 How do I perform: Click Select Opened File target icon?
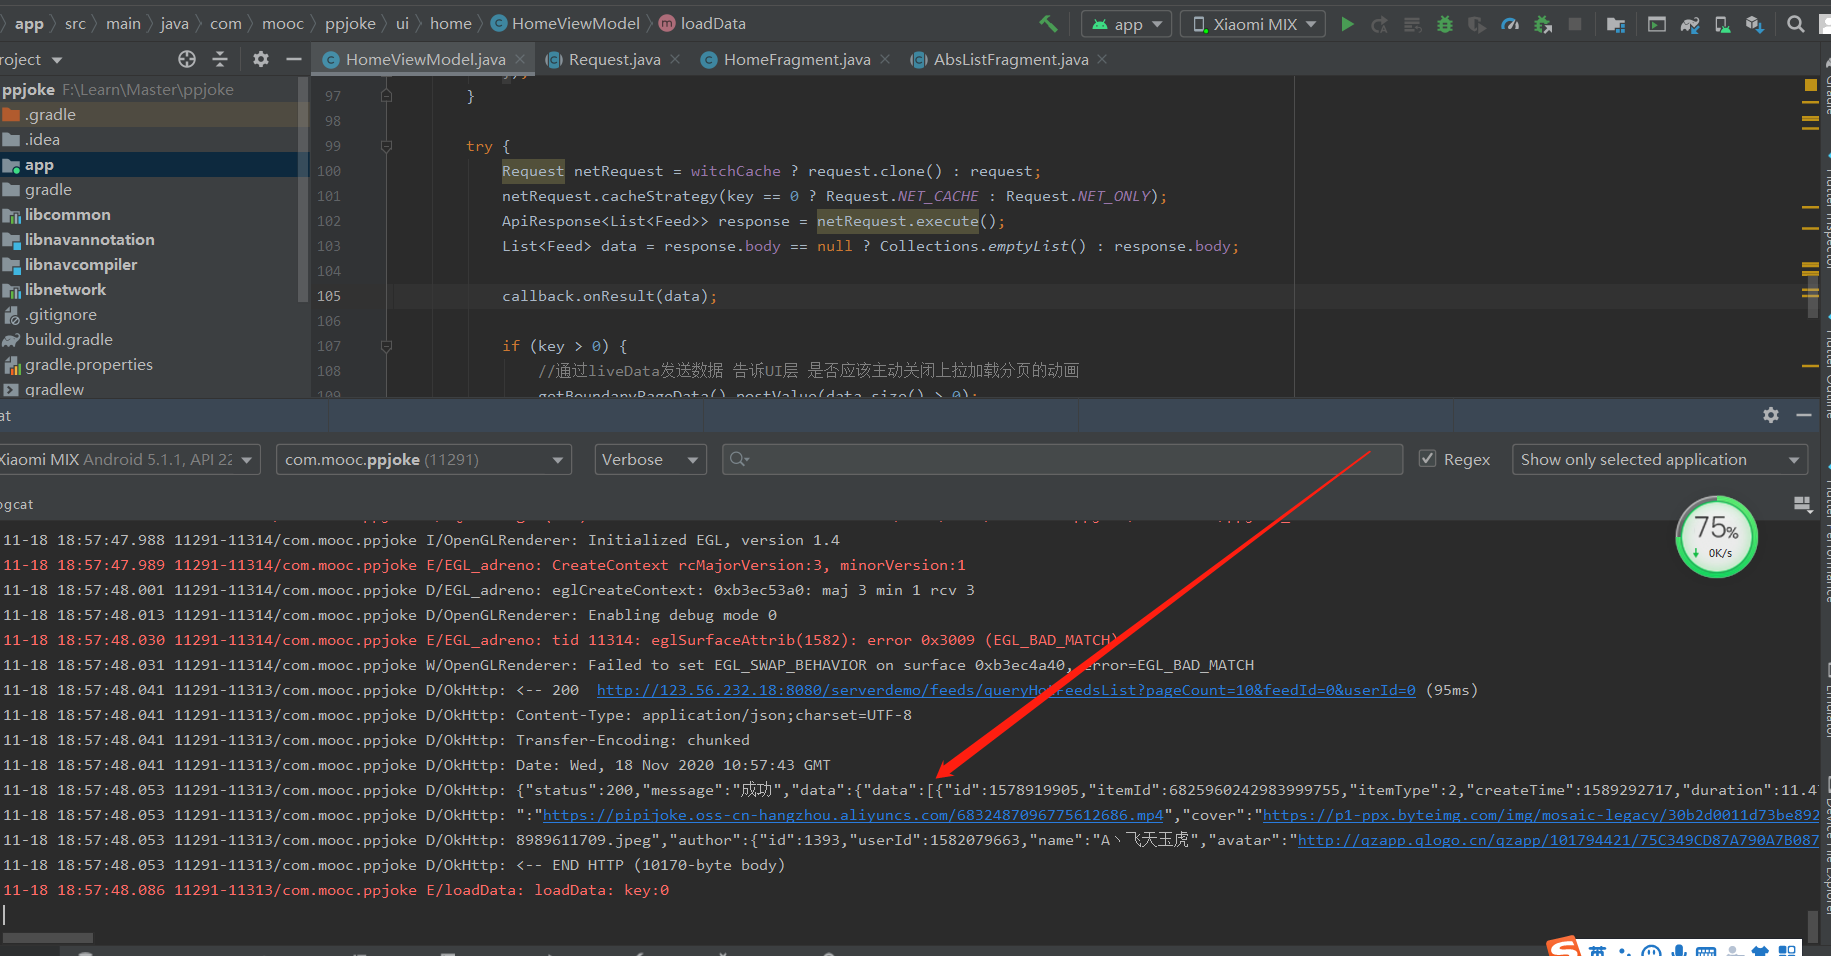187,59
